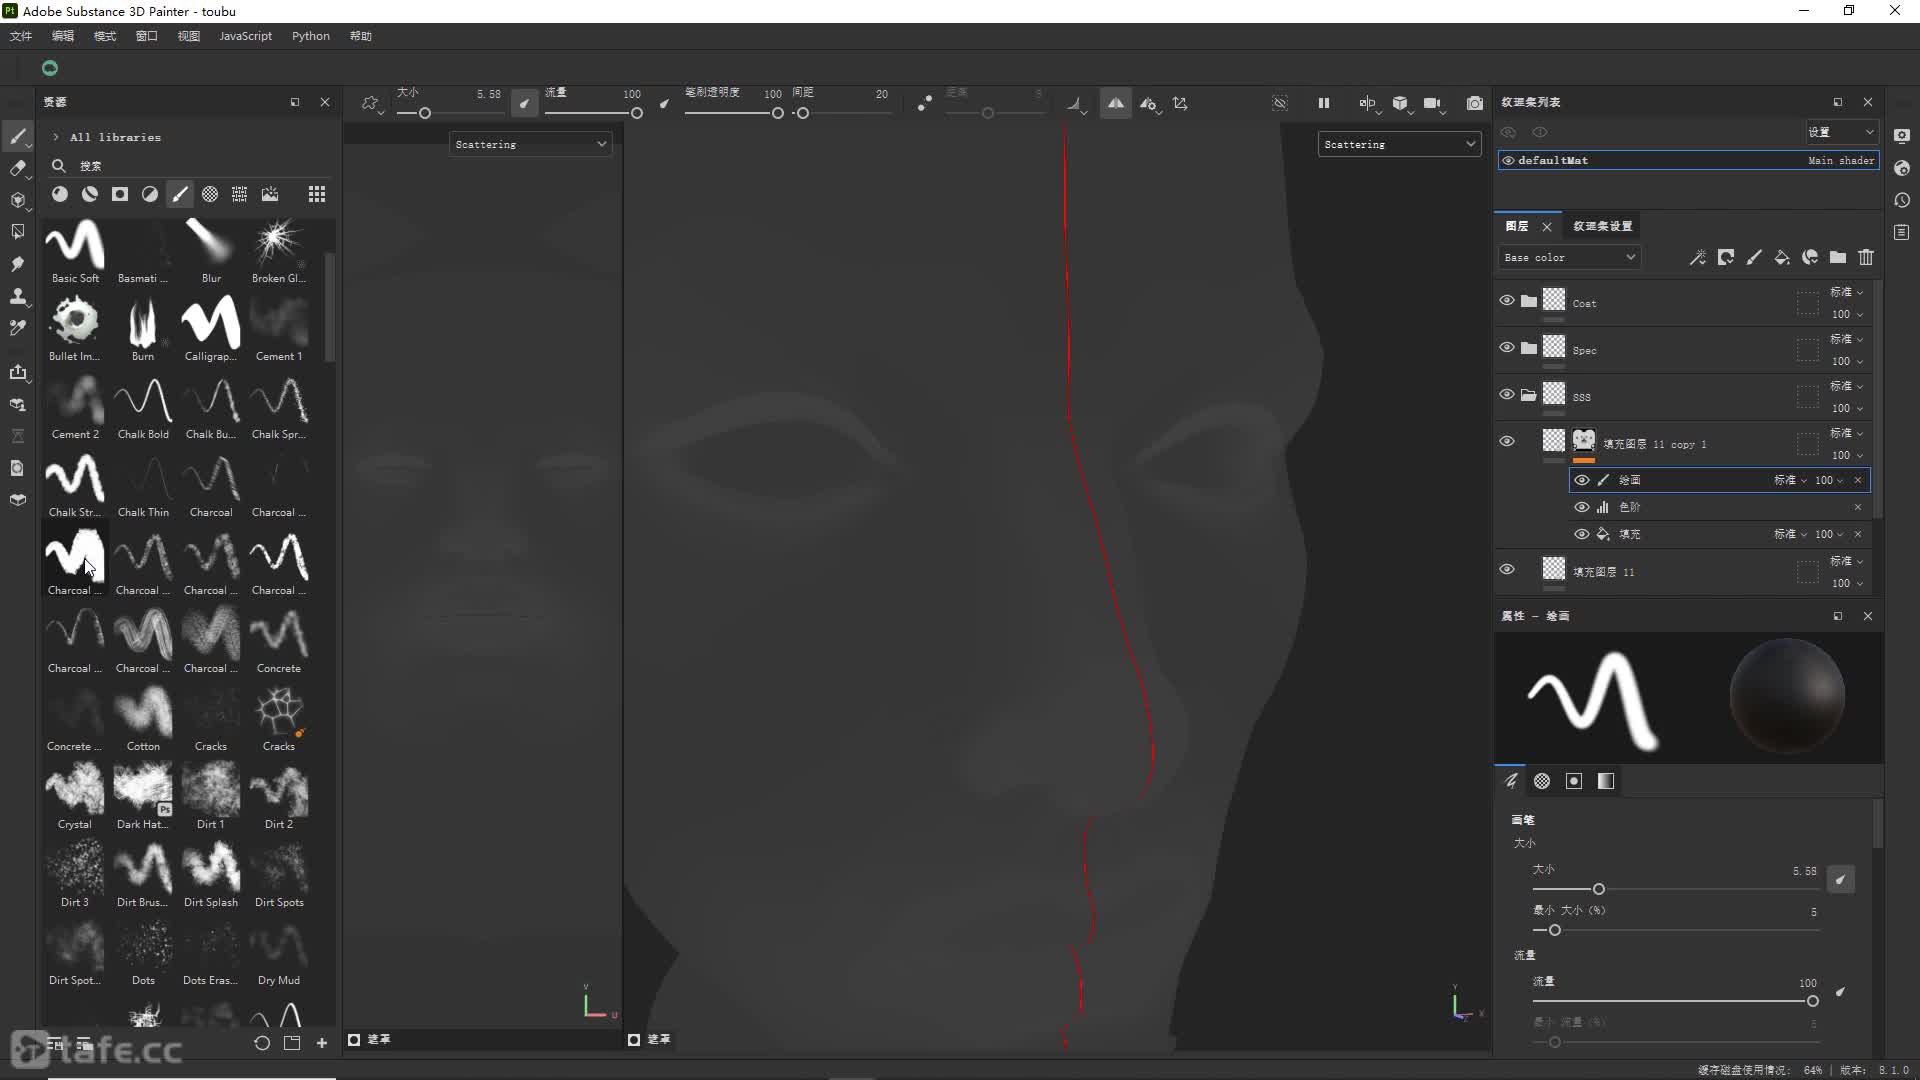Open 设置 dropdown in texture set list
The width and height of the screenshot is (1920, 1080).
pos(1840,132)
